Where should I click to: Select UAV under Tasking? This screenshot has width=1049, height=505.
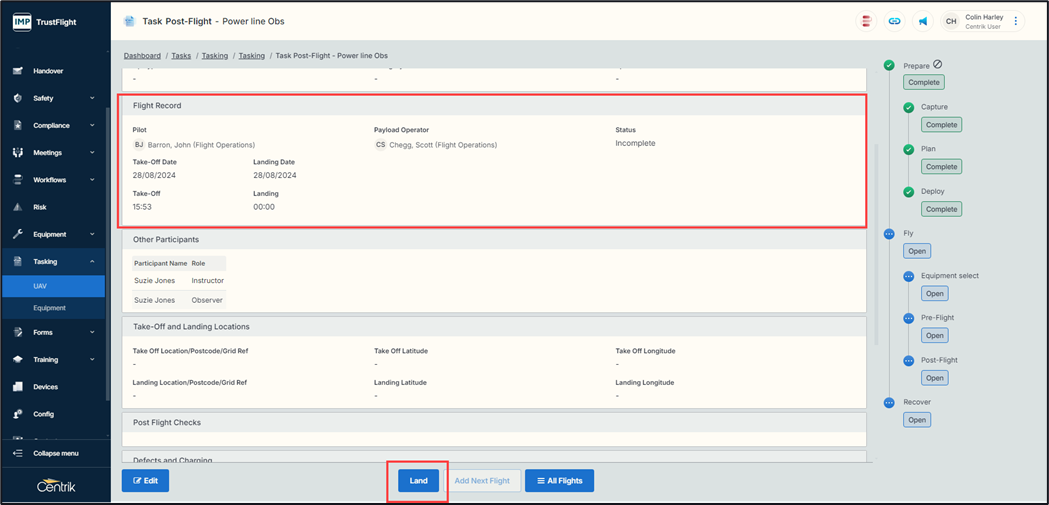click(41, 286)
